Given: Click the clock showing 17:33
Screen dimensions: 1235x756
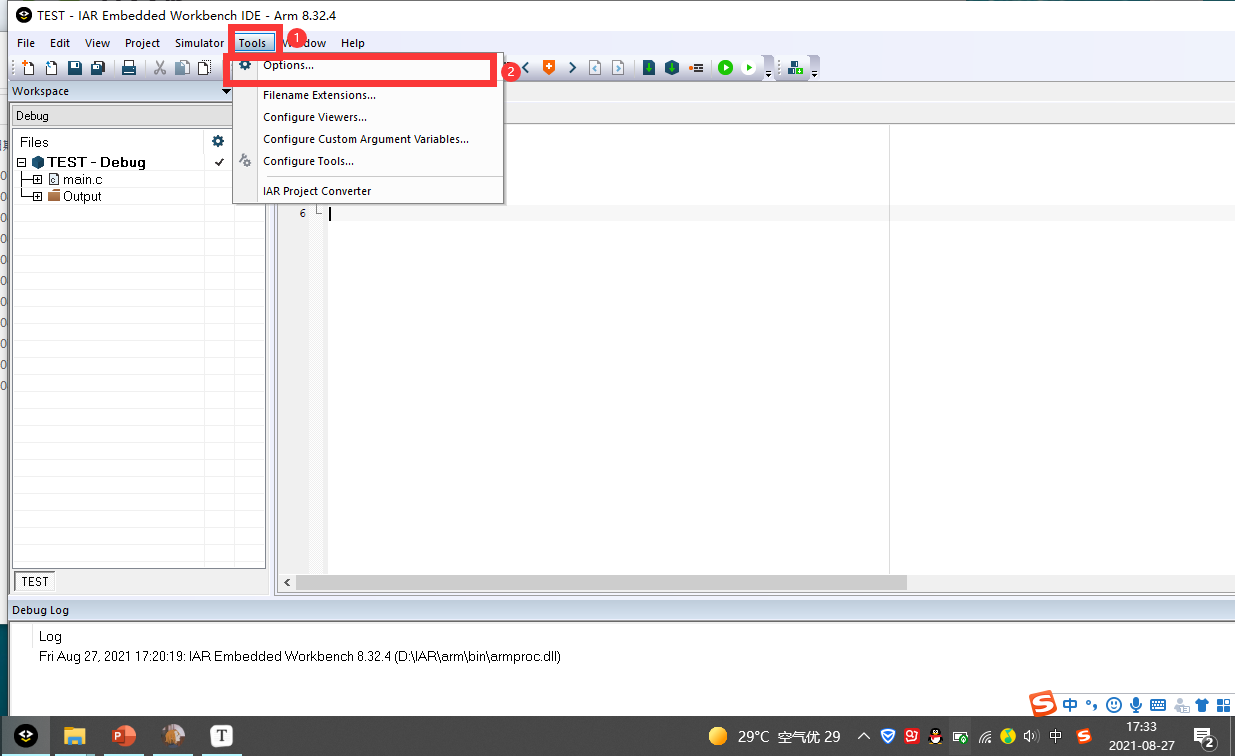Looking at the screenshot, I should pyautogui.click(x=1141, y=727).
